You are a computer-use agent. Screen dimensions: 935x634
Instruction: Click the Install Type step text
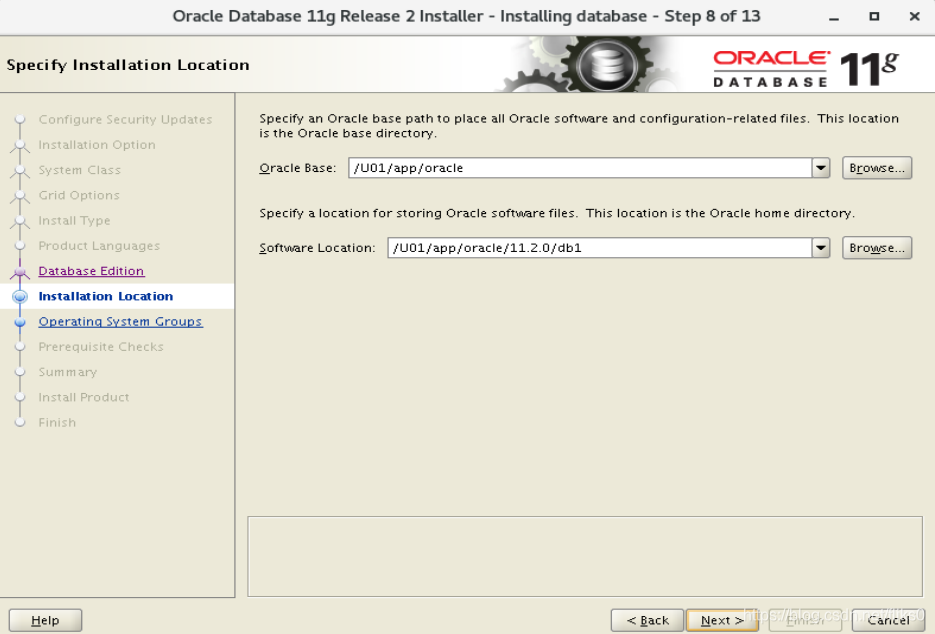[74, 221]
